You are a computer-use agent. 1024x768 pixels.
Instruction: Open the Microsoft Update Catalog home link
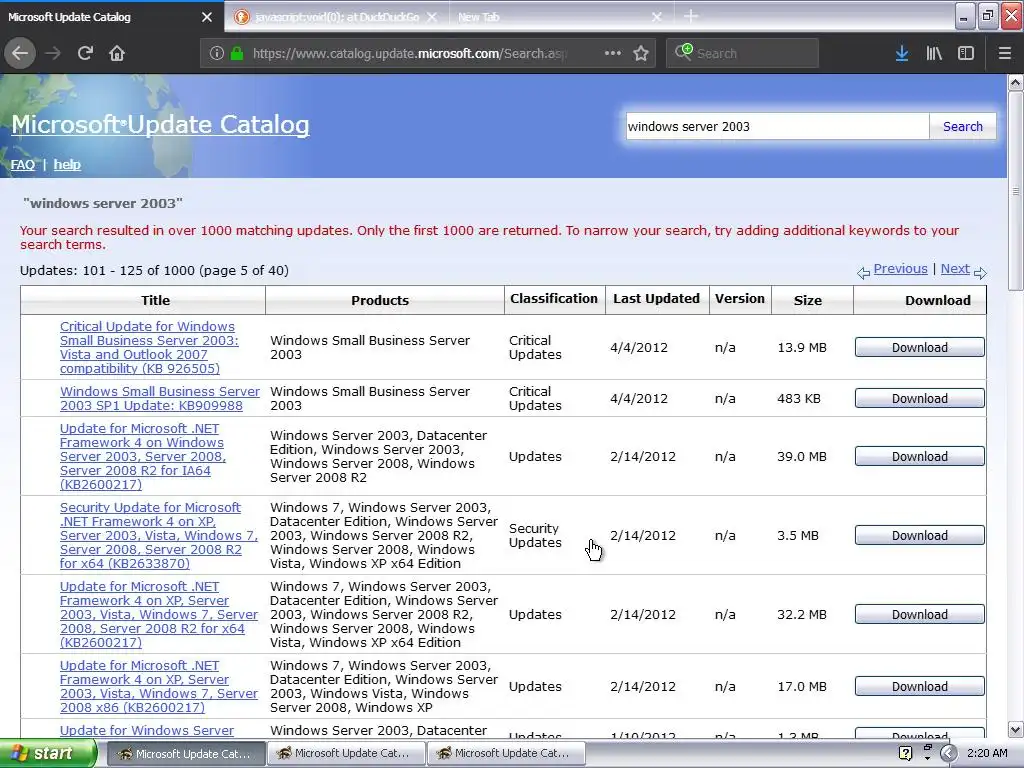pyautogui.click(x=161, y=124)
